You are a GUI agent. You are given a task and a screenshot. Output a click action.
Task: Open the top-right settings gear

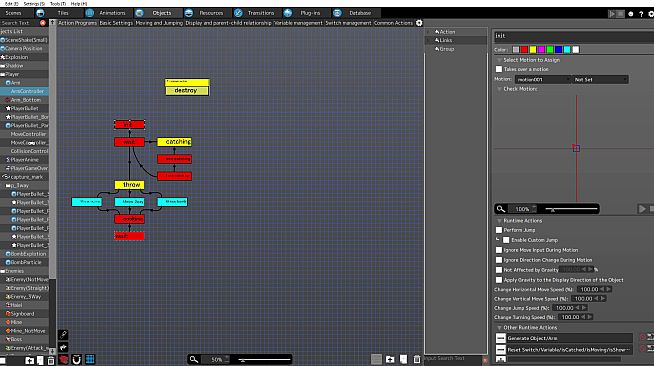(651, 14)
